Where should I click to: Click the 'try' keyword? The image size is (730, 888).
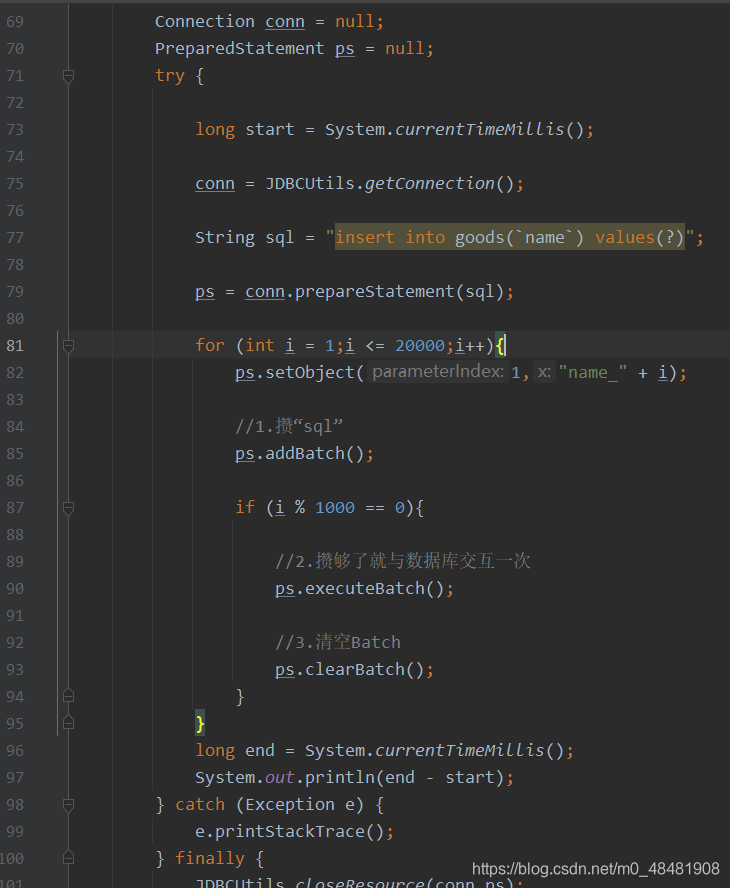(170, 76)
